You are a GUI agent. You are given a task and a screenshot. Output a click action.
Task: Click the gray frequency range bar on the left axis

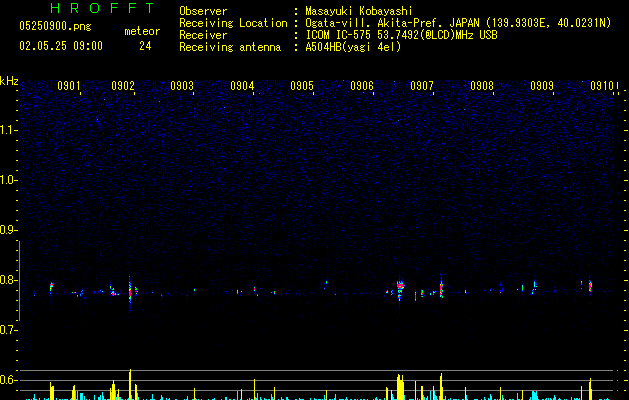click(x=20, y=281)
